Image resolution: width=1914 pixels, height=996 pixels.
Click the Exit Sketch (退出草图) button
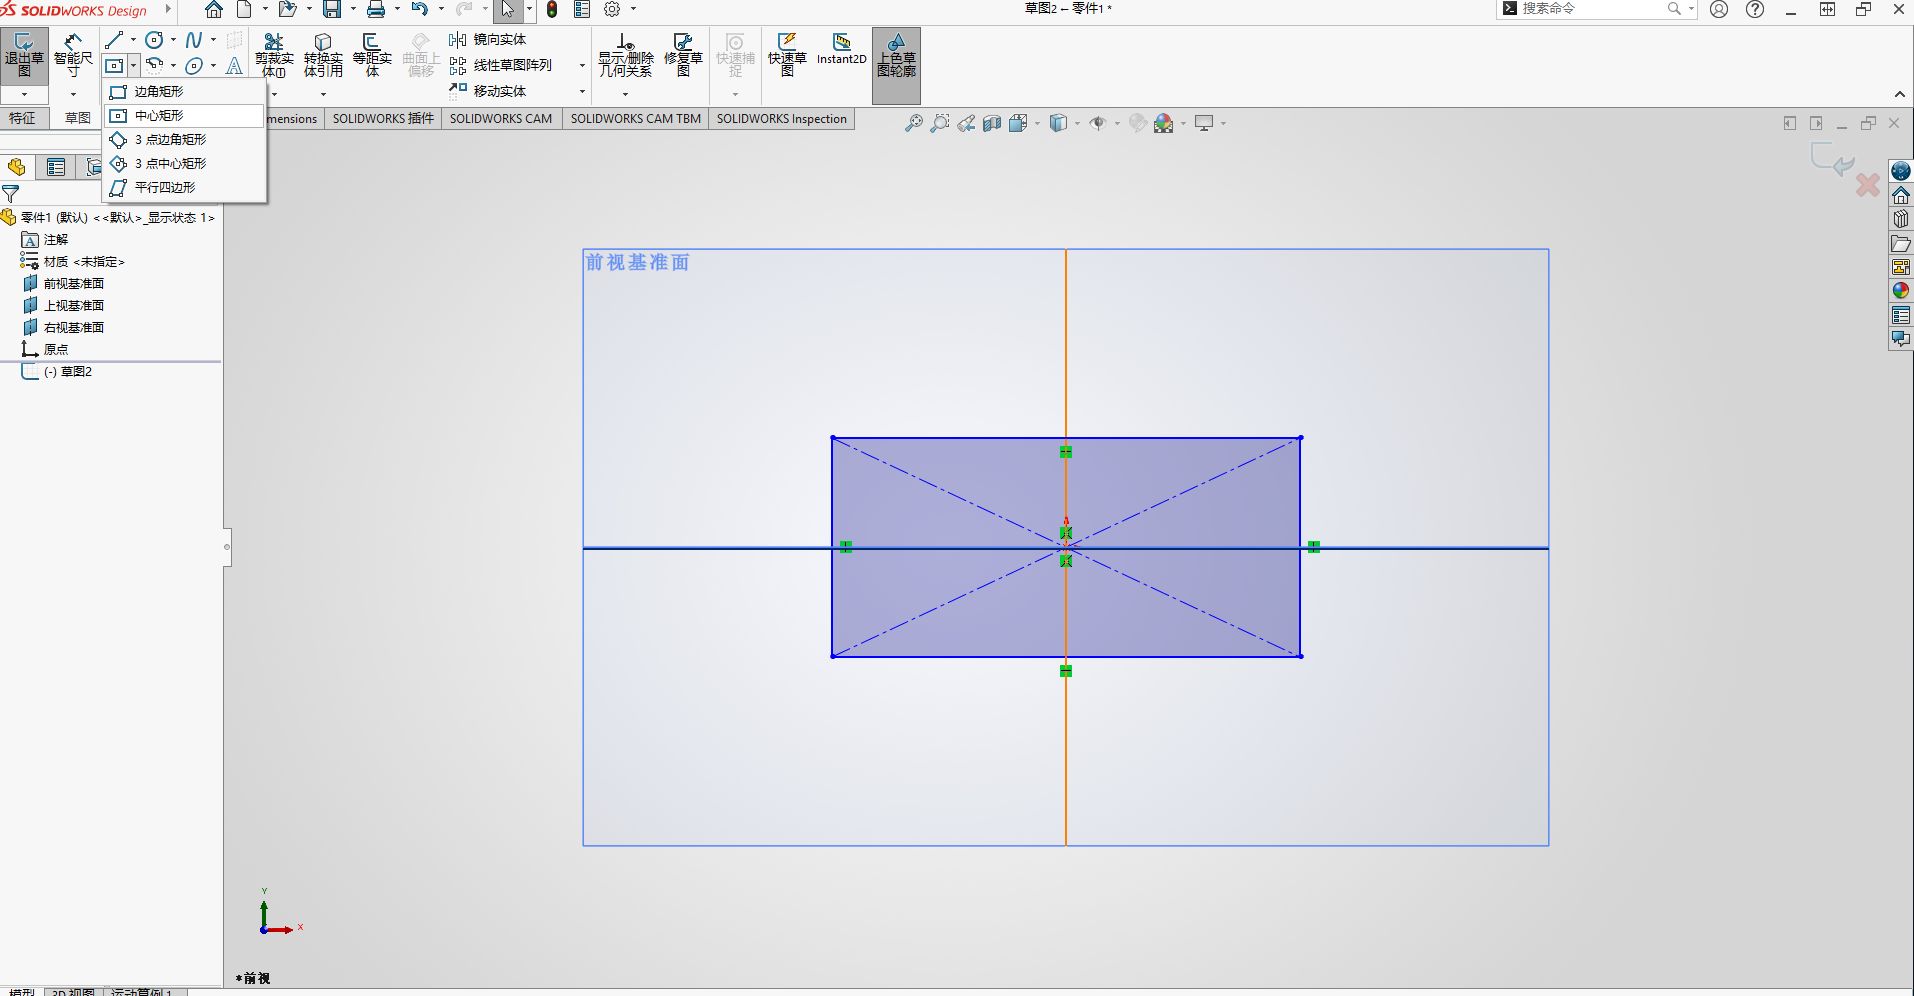[24, 56]
